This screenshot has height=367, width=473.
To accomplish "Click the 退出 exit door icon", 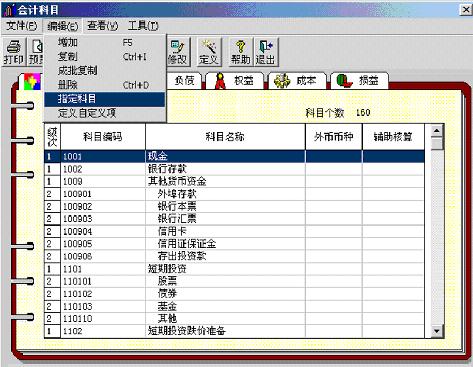I will [x=266, y=52].
